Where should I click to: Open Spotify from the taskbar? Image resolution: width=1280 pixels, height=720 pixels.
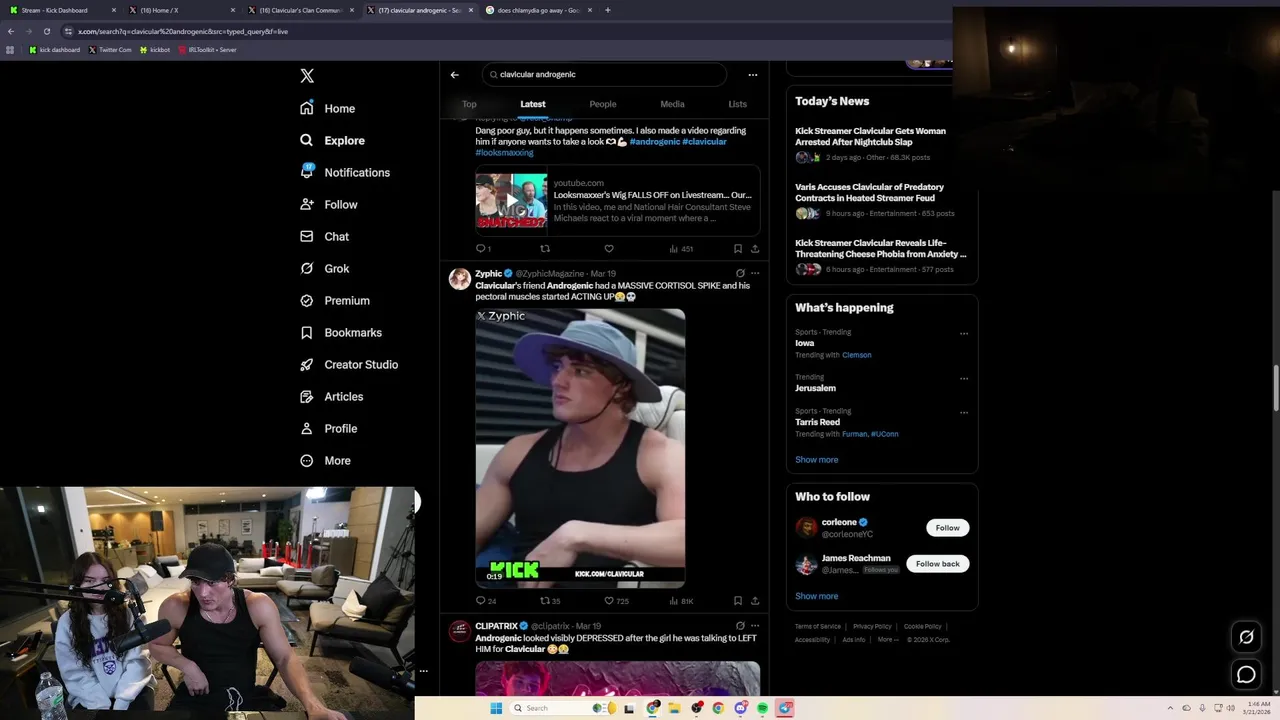[762, 708]
